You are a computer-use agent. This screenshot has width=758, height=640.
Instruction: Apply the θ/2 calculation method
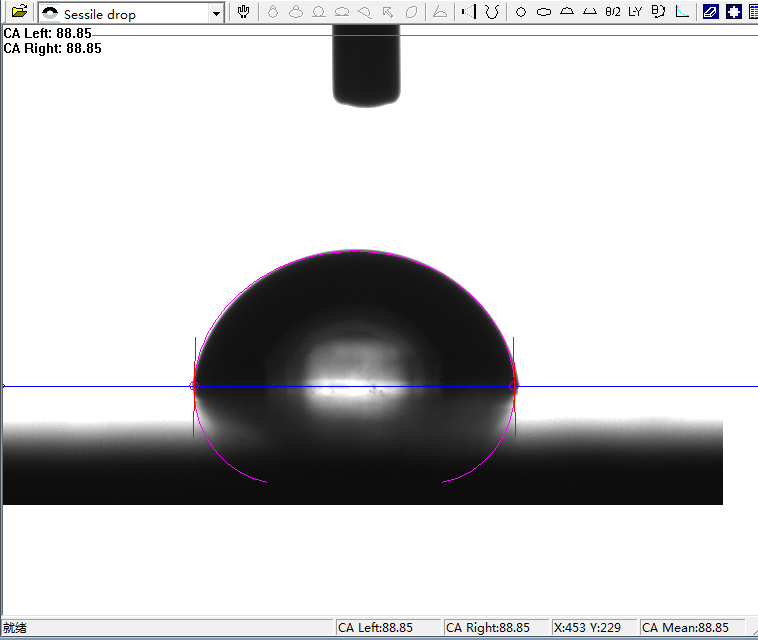pyautogui.click(x=613, y=12)
